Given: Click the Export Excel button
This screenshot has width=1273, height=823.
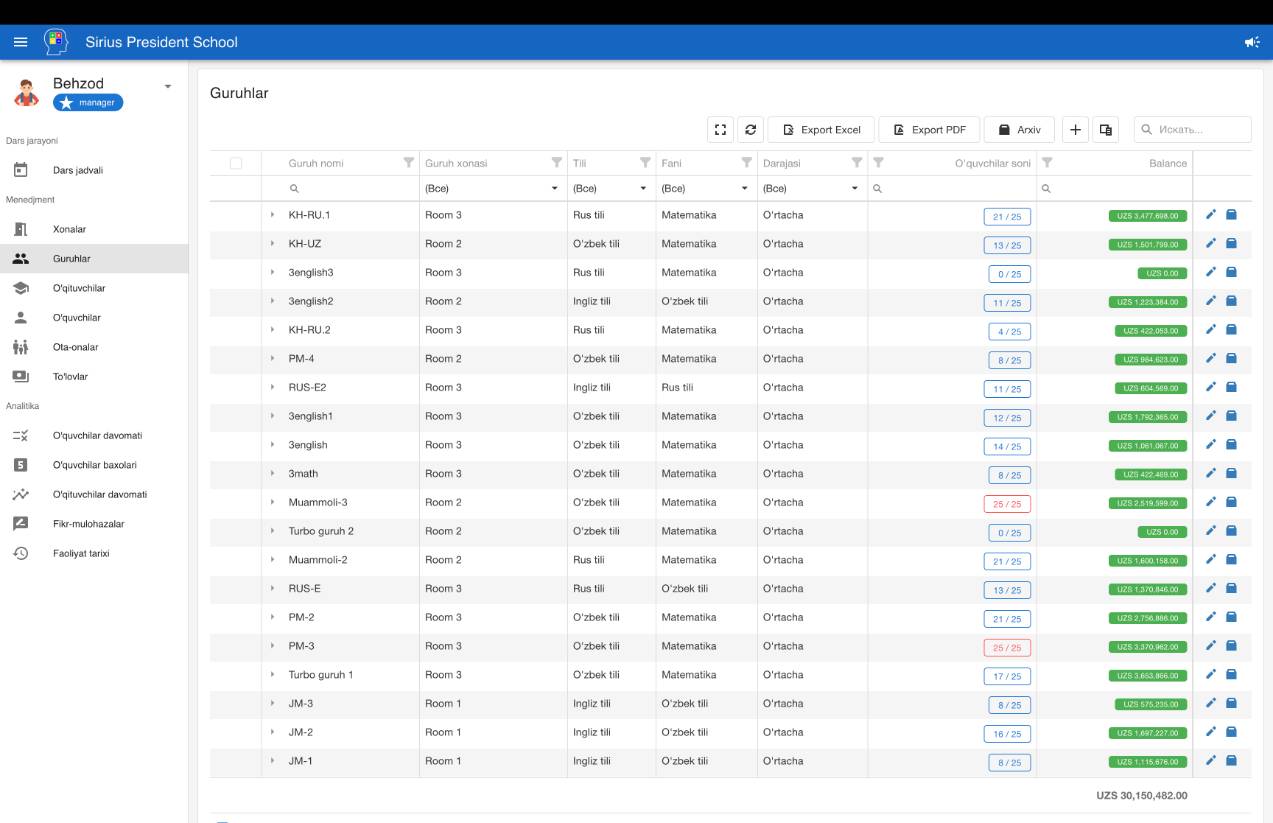Looking at the screenshot, I should [821, 130].
